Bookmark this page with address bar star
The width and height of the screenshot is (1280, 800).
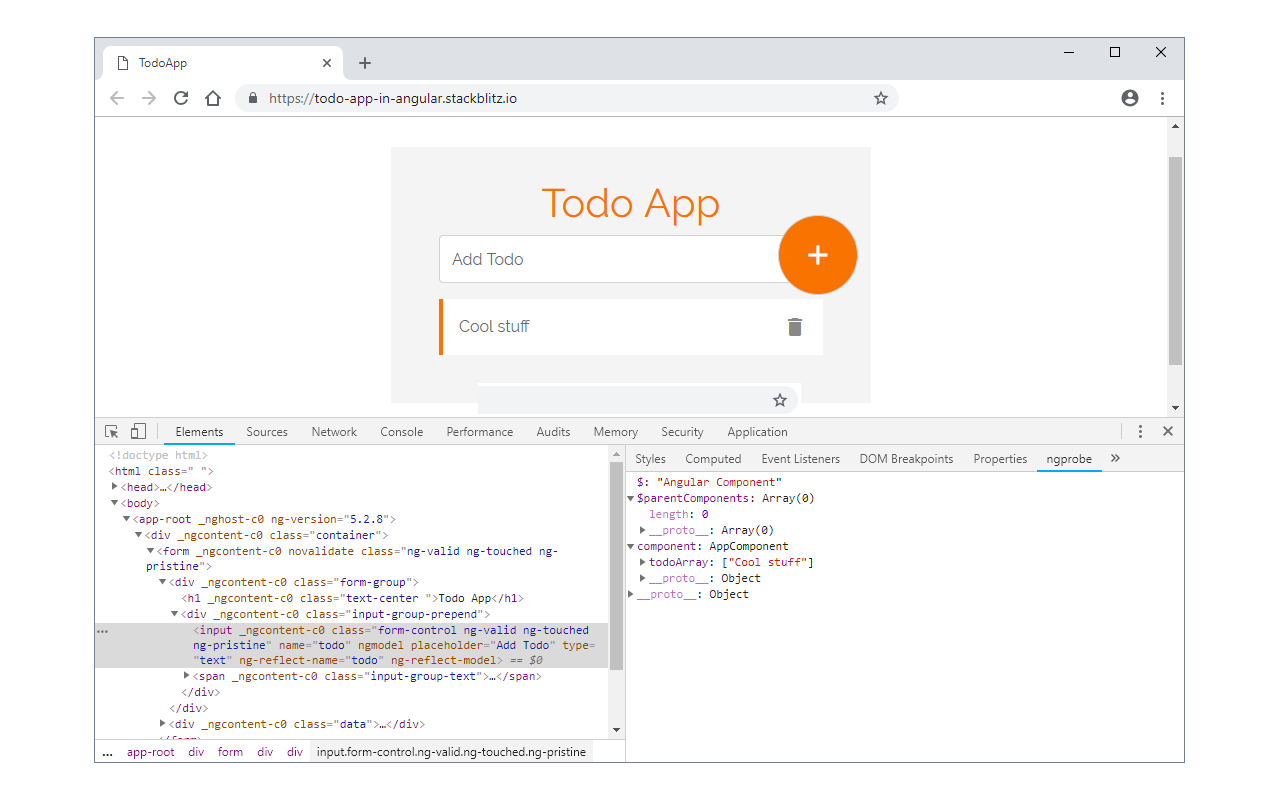tap(881, 98)
